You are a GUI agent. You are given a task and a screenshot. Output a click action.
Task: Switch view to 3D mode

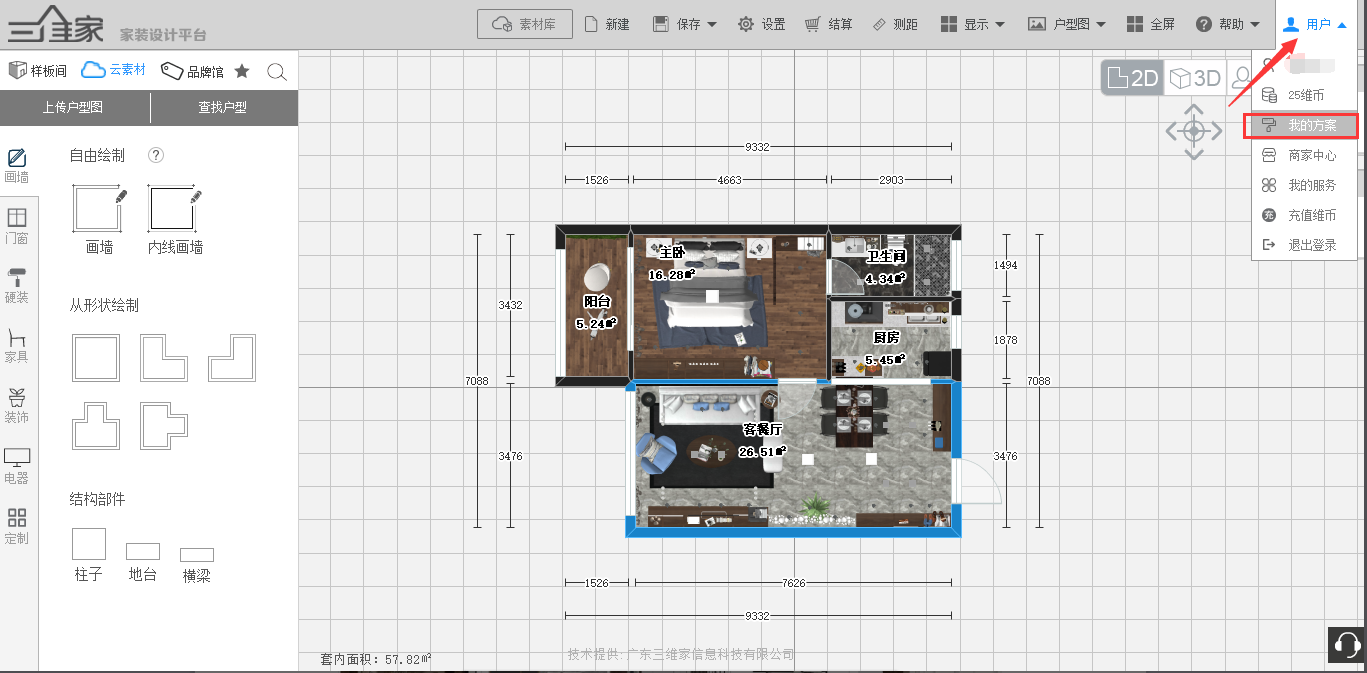1195,78
